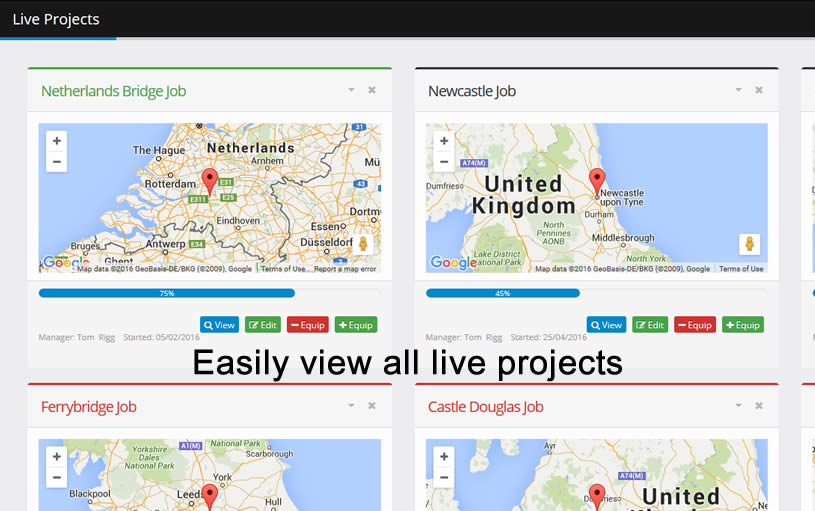815x511 pixels.
Task: Open the Live Projects tab
Action: tap(56, 19)
